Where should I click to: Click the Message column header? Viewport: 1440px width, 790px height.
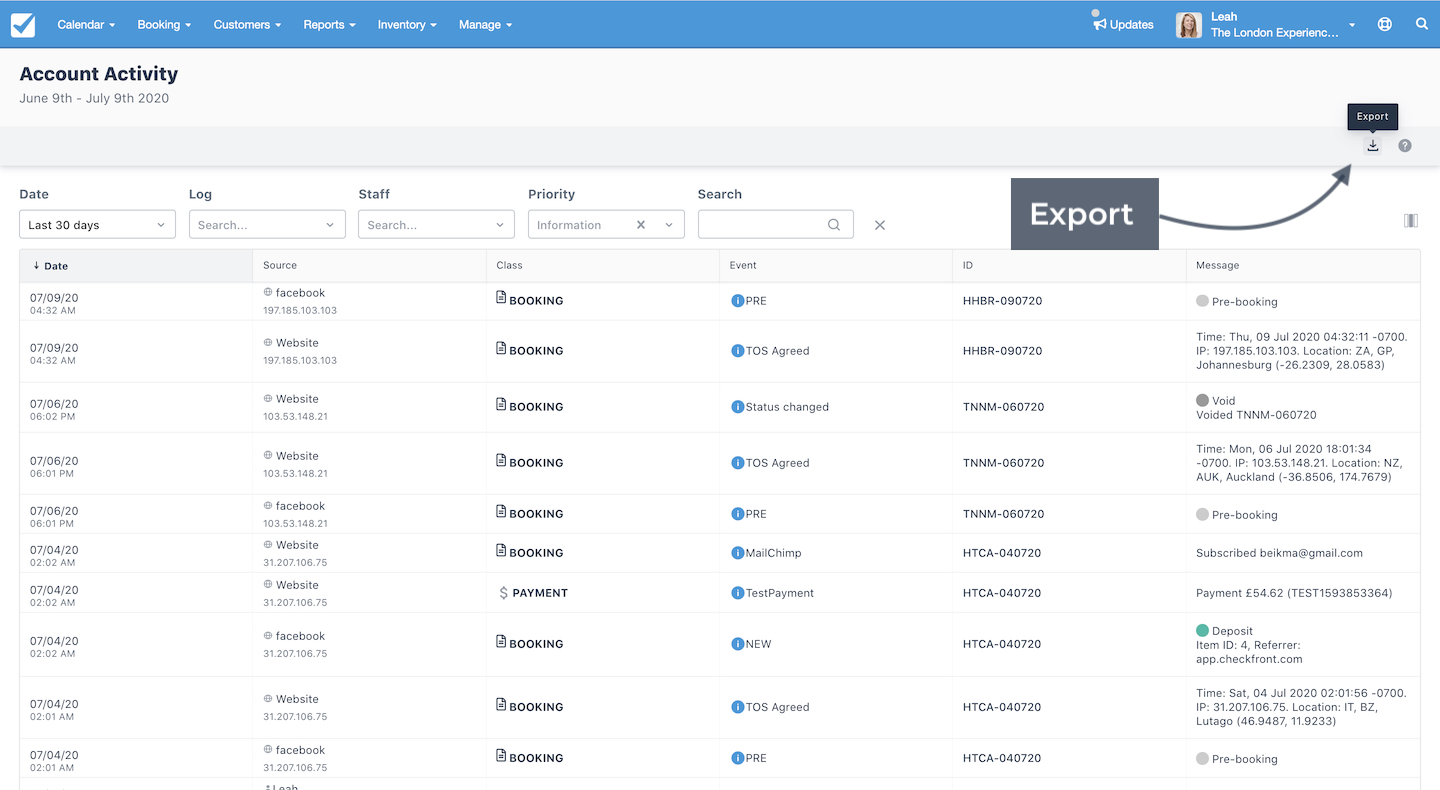[1303, 266]
